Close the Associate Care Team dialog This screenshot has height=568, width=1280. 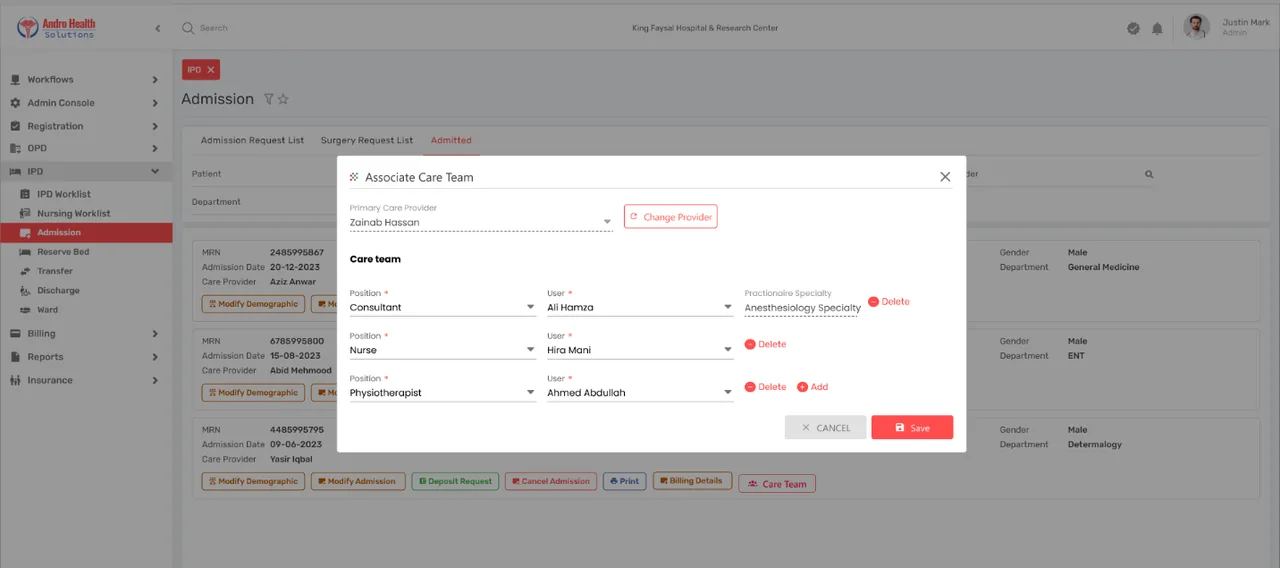pos(945,177)
